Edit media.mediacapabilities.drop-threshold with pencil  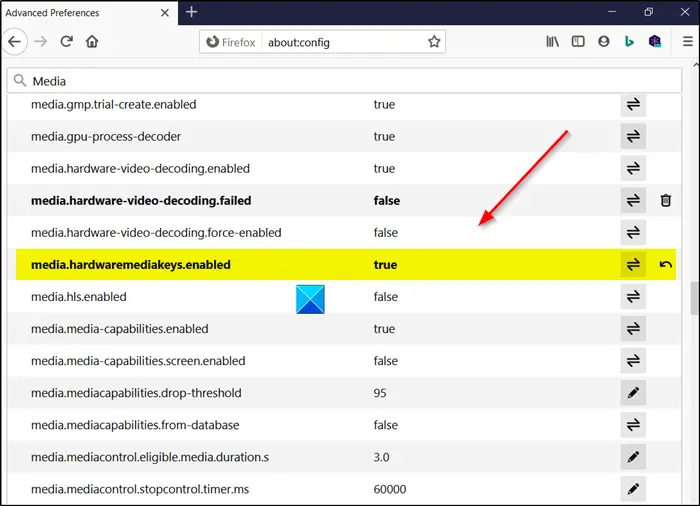633,393
